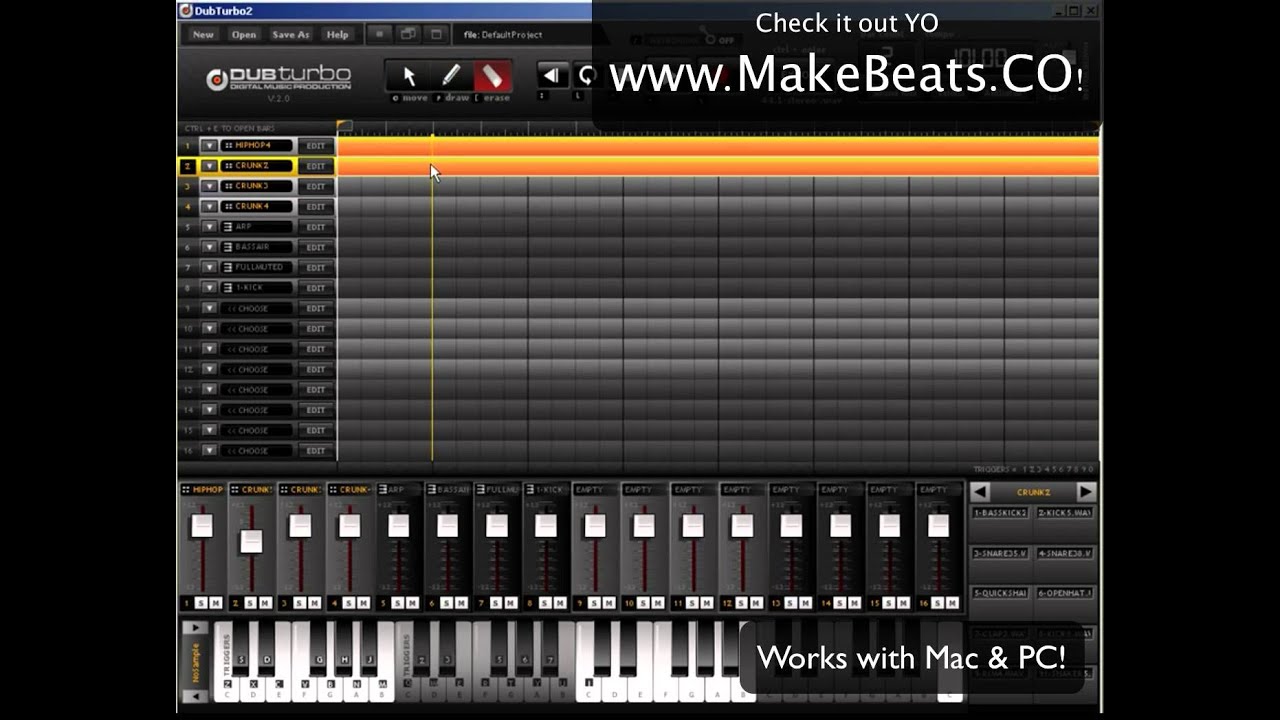Expand dropdown arrow on track 6 BASSAIR
This screenshot has height=720, width=1280.
(209, 247)
